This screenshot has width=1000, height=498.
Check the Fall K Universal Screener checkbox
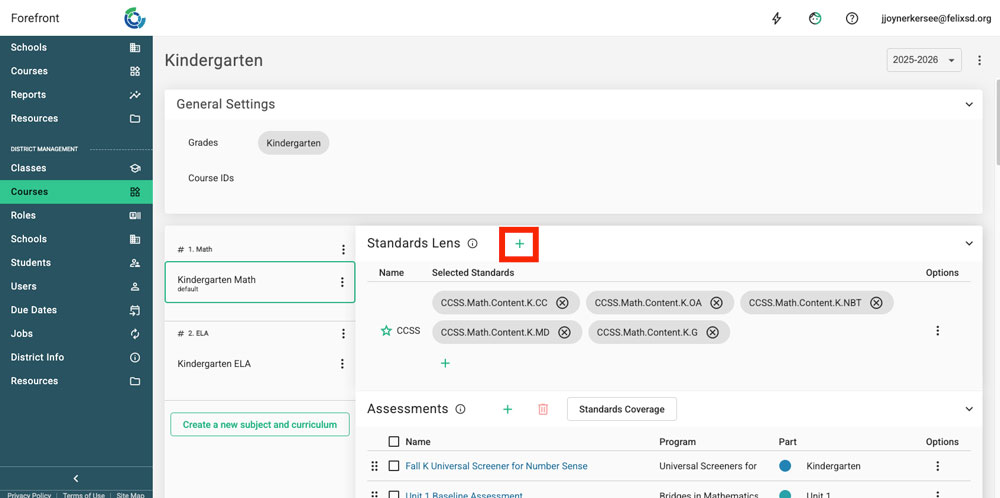click(393, 466)
